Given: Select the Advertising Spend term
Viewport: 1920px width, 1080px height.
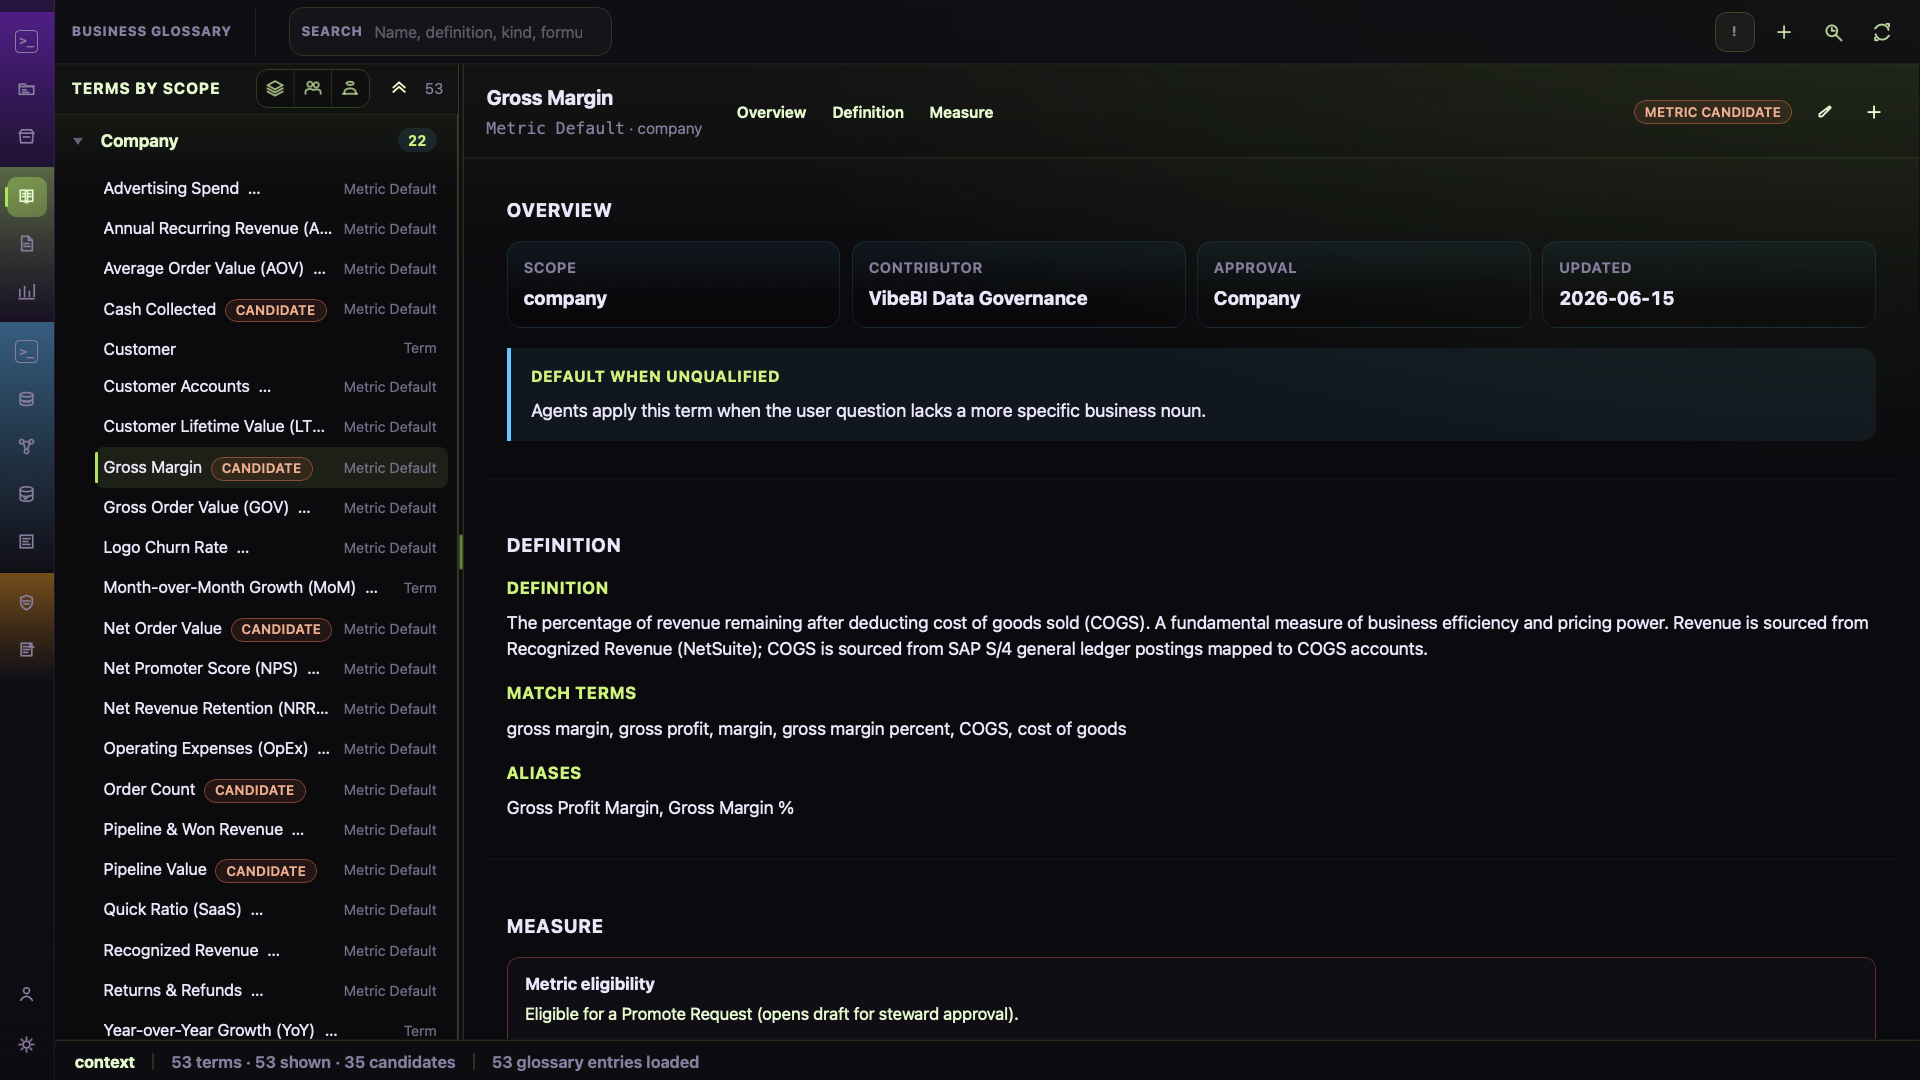Looking at the screenshot, I should 270,188.
